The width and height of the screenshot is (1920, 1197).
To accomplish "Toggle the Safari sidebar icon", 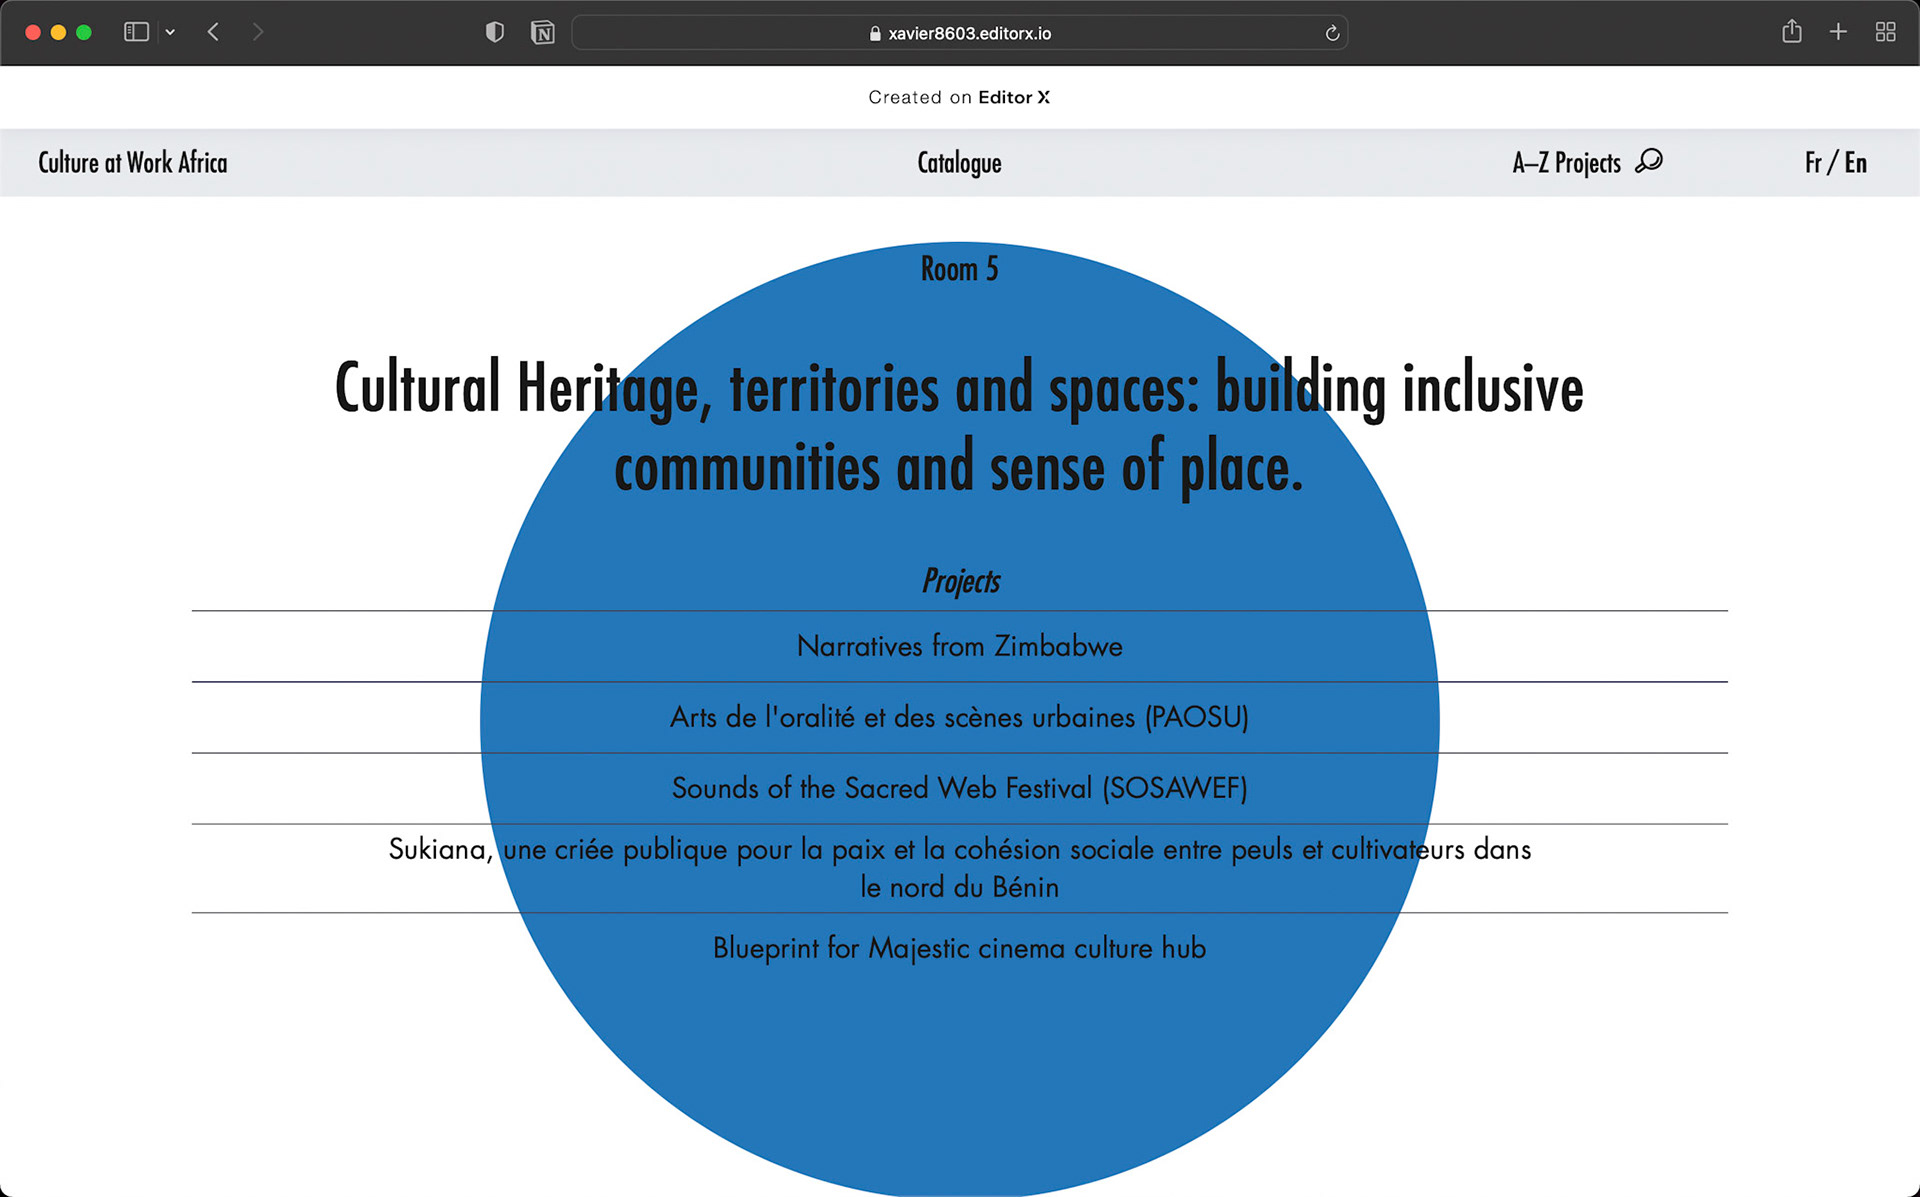I will 136,32.
